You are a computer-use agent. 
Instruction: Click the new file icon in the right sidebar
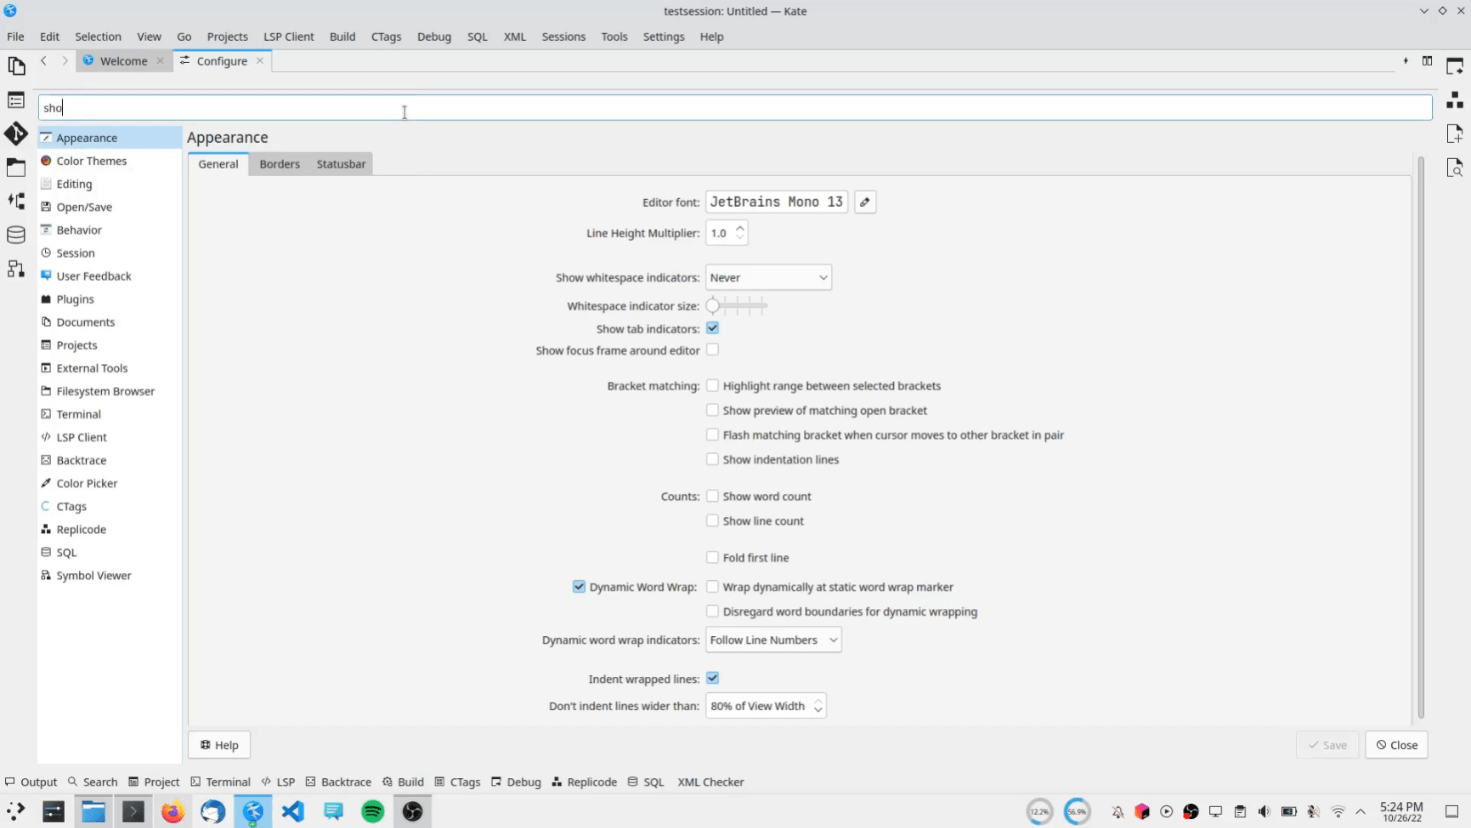1456,132
